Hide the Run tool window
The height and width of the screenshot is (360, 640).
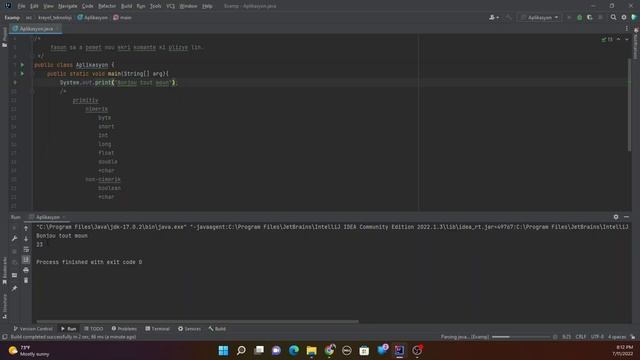pyautogui.click(x=627, y=217)
